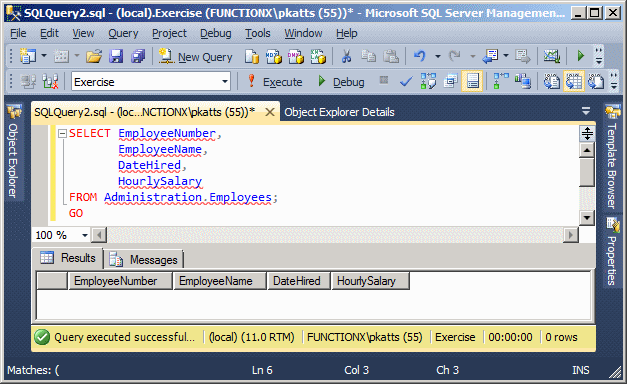Undo the last edit with the blue arrow icon
This screenshot has width=627, height=384.
[x=420, y=56]
